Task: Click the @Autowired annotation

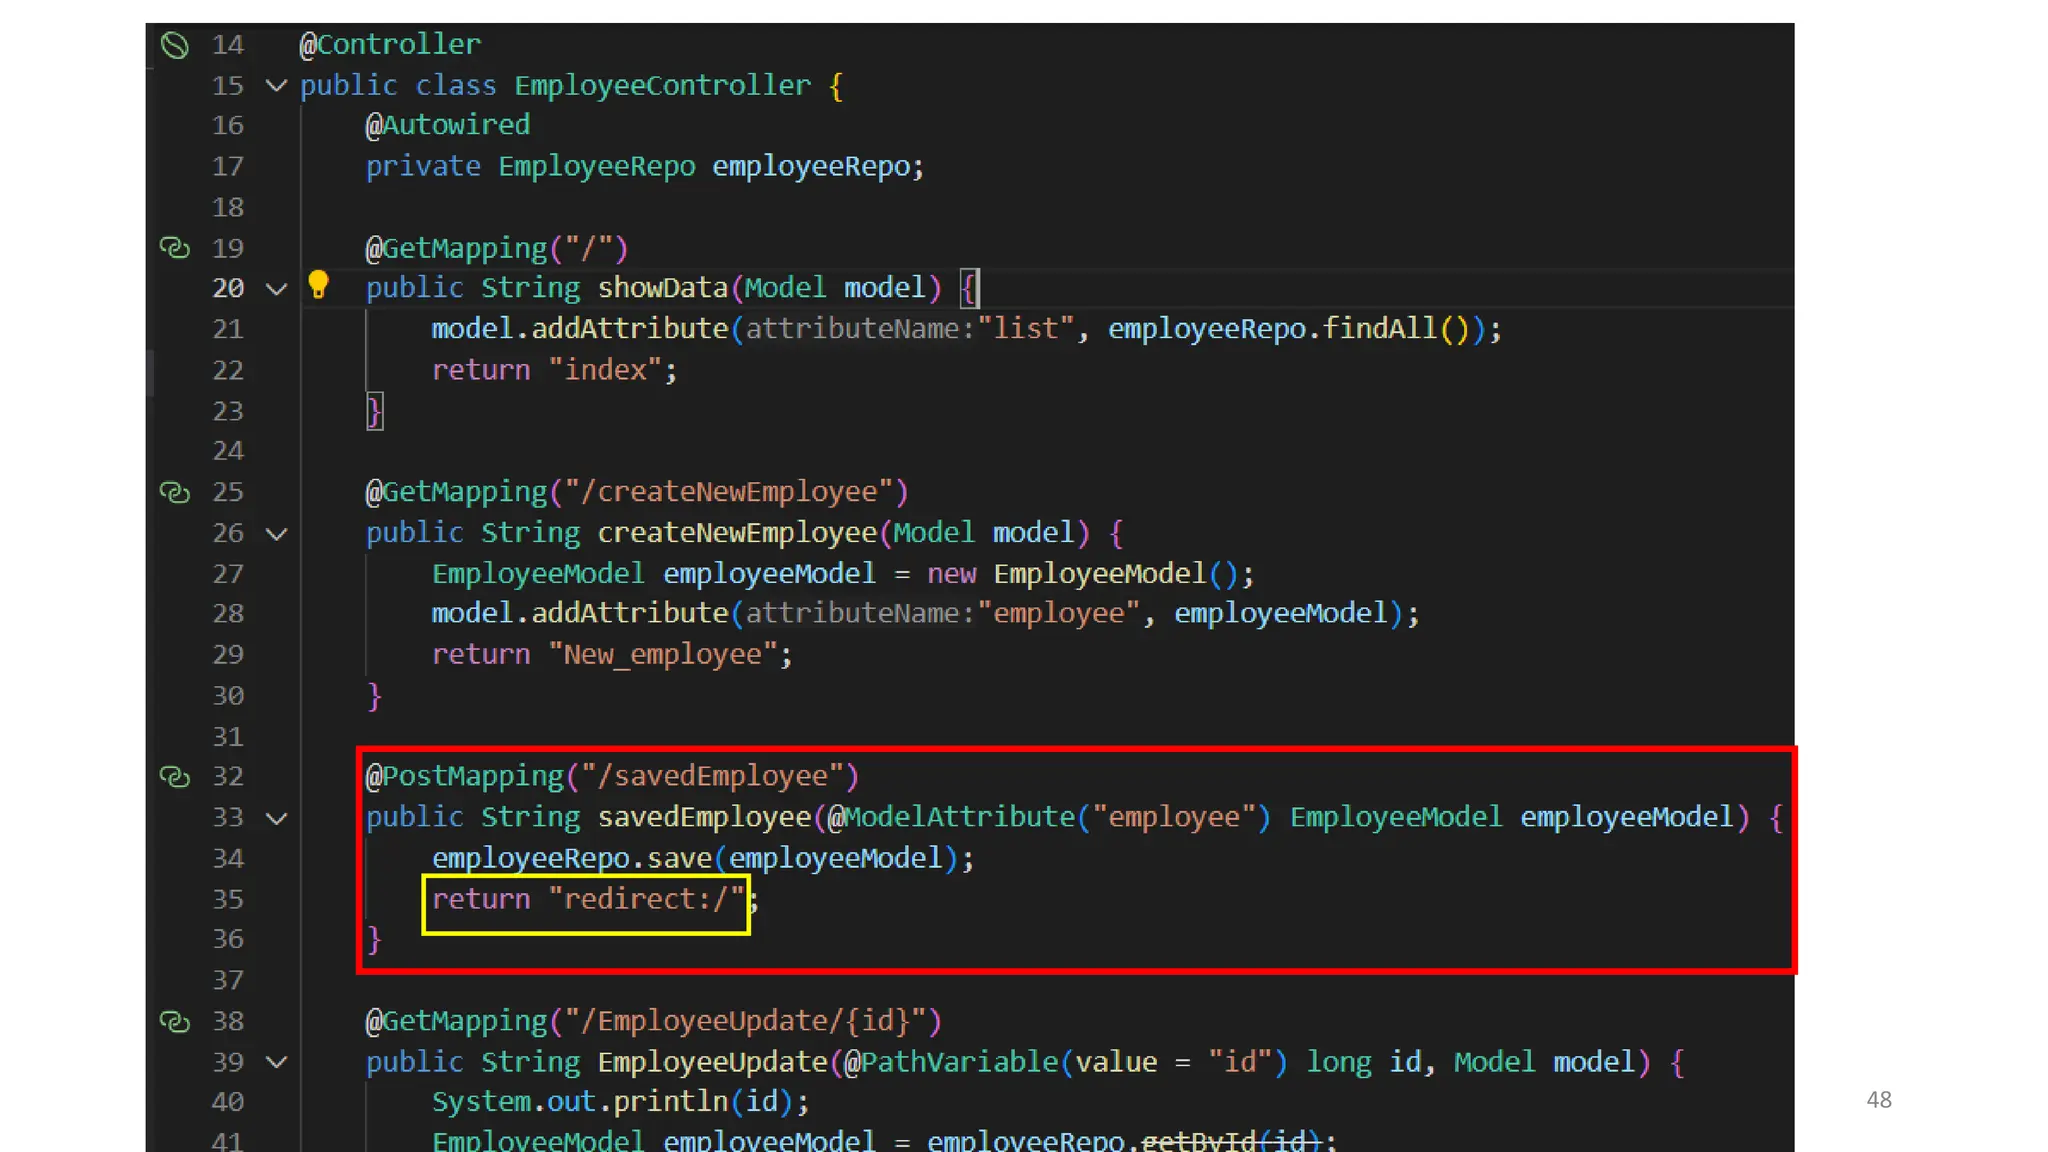Action: point(447,125)
